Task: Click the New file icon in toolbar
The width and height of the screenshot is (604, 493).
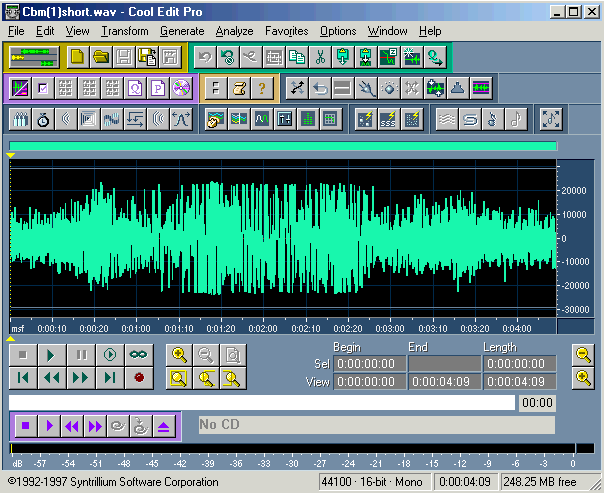Action: (x=78, y=56)
